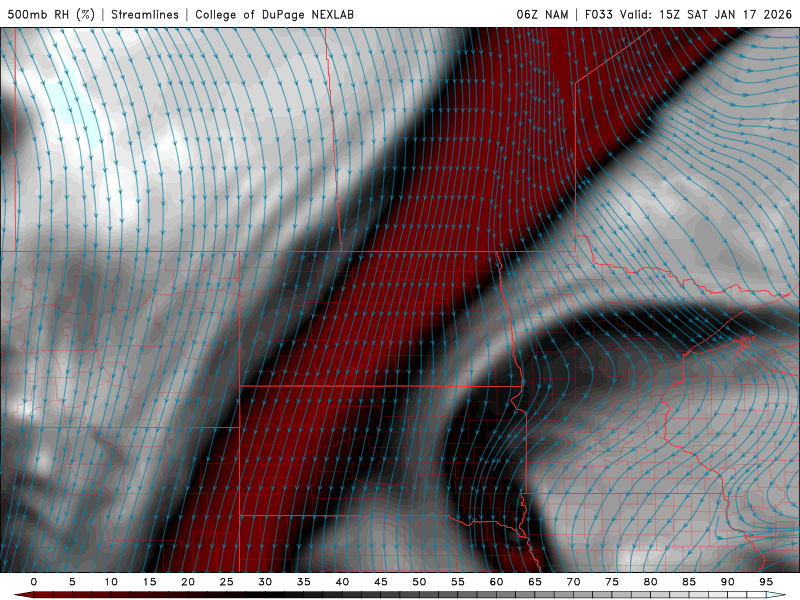Click the "Streamlines" header label
Screen dimensions: 800x600
click(x=145, y=14)
